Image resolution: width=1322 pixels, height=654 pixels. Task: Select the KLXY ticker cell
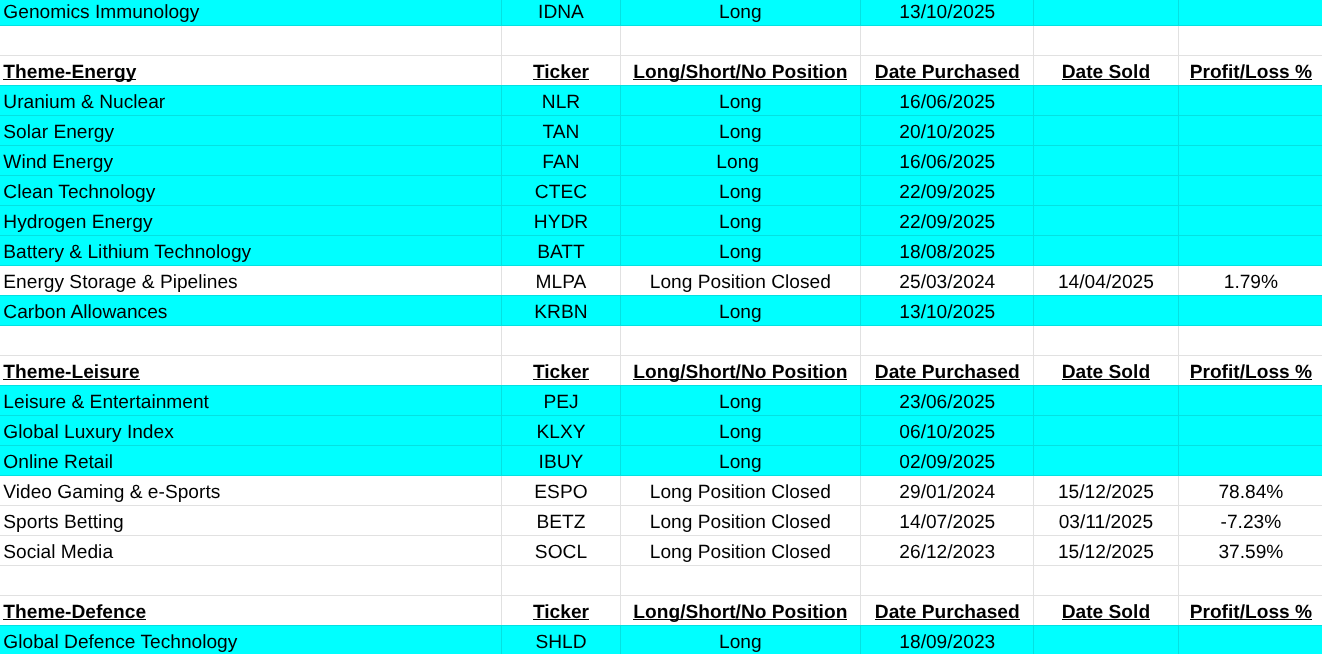560,432
